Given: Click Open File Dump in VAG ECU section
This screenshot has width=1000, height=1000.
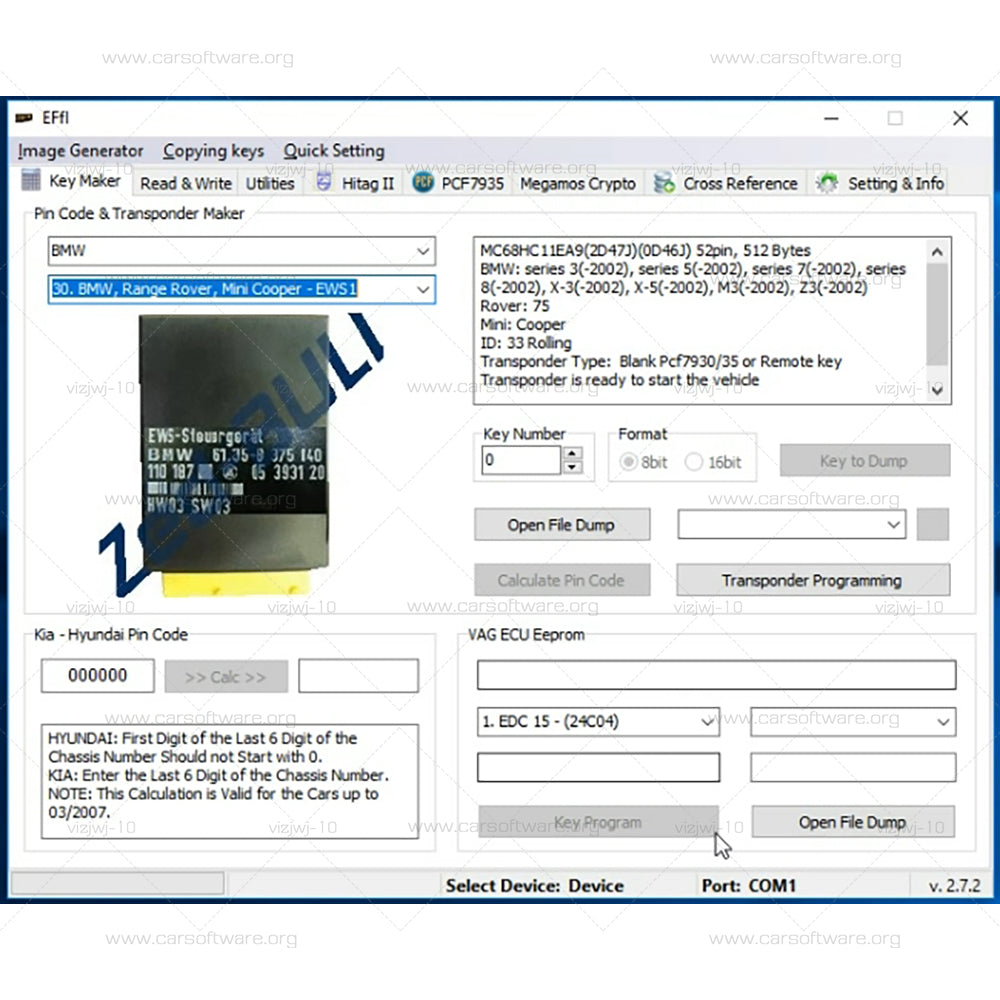Looking at the screenshot, I should (853, 823).
